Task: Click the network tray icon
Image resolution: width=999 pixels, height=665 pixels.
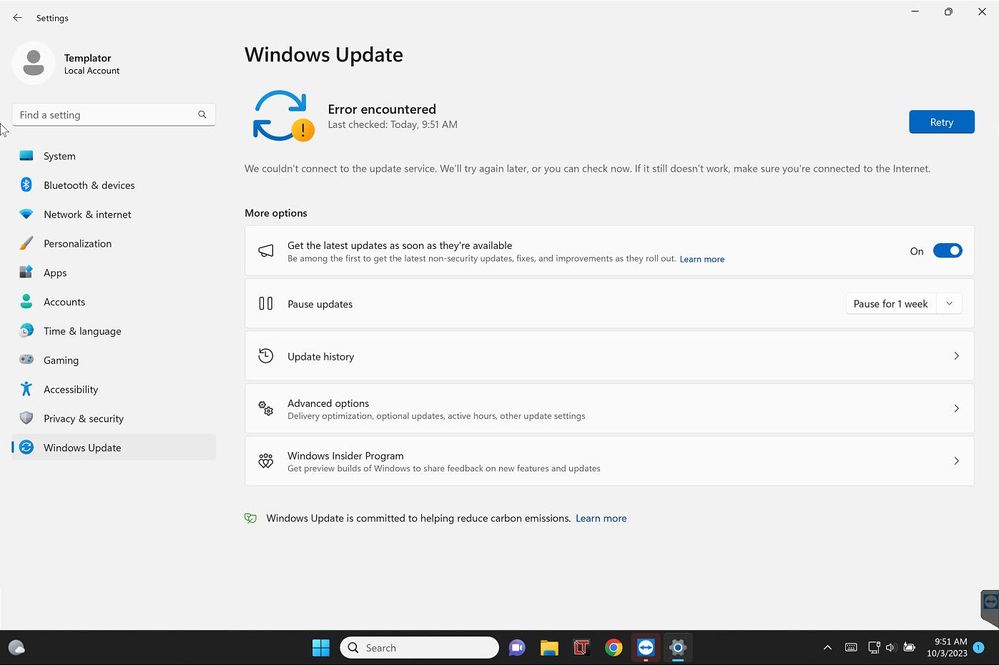Action: point(874,648)
